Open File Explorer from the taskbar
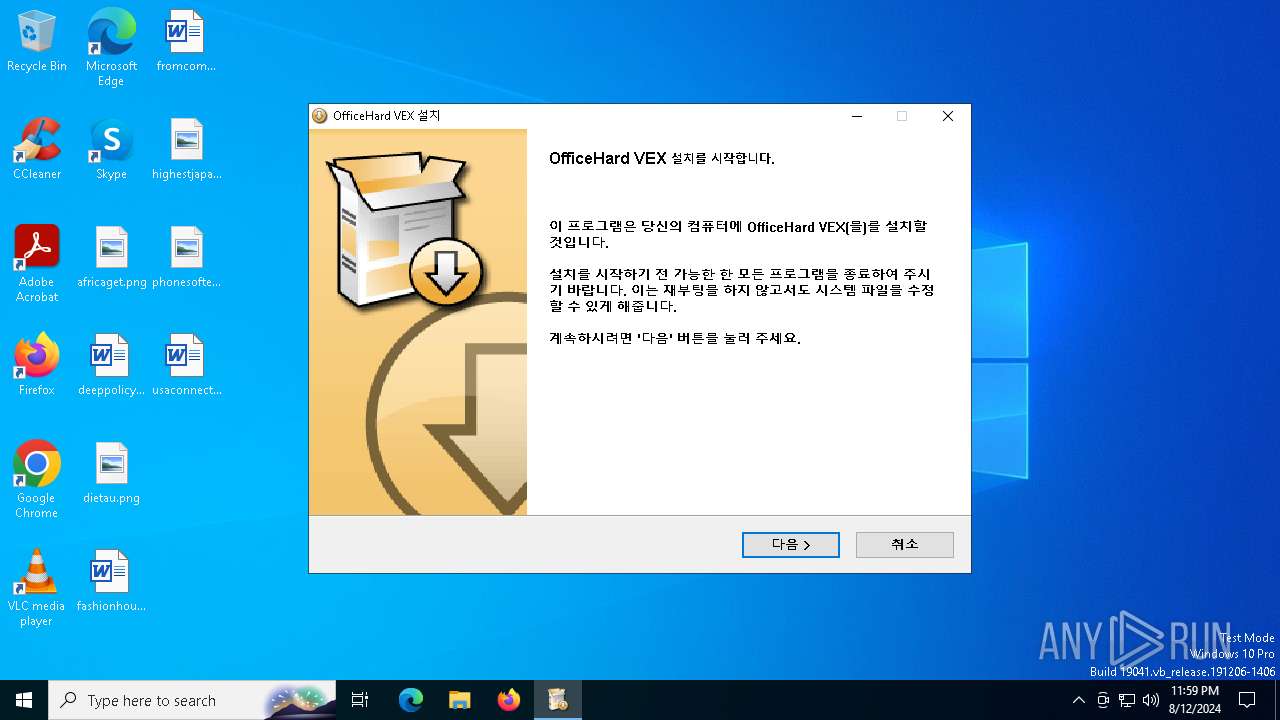The width and height of the screenshot is (1280, 720). tap(459, 700)
